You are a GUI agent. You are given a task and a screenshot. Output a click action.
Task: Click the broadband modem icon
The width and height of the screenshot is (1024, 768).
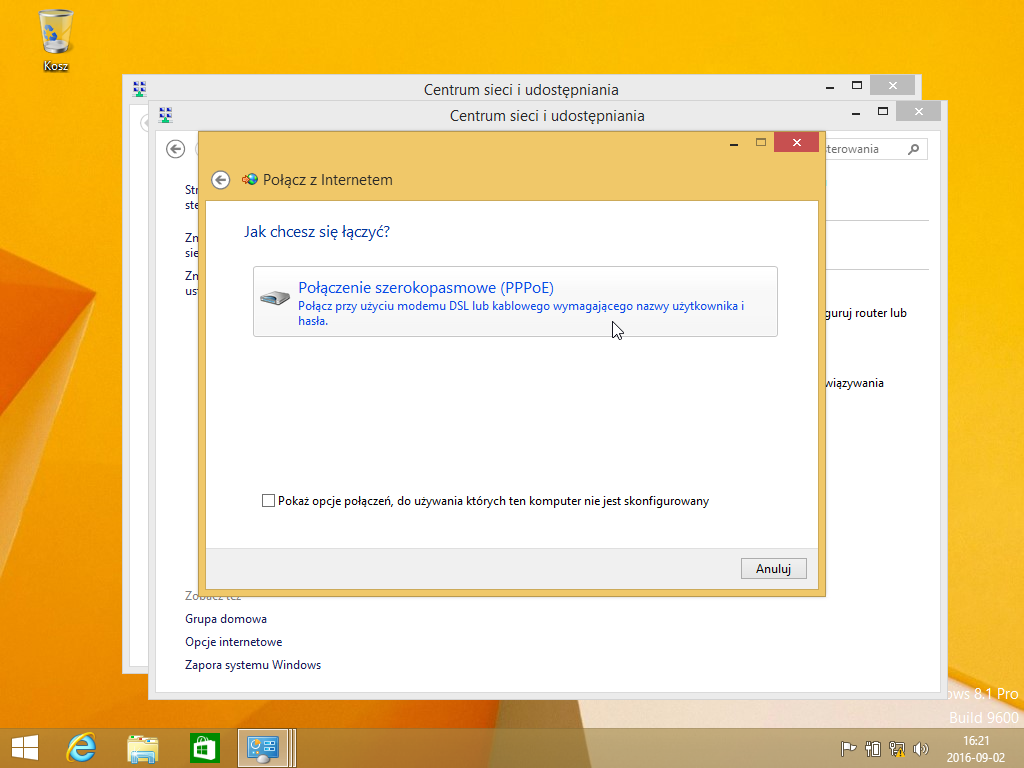[275, 298]
